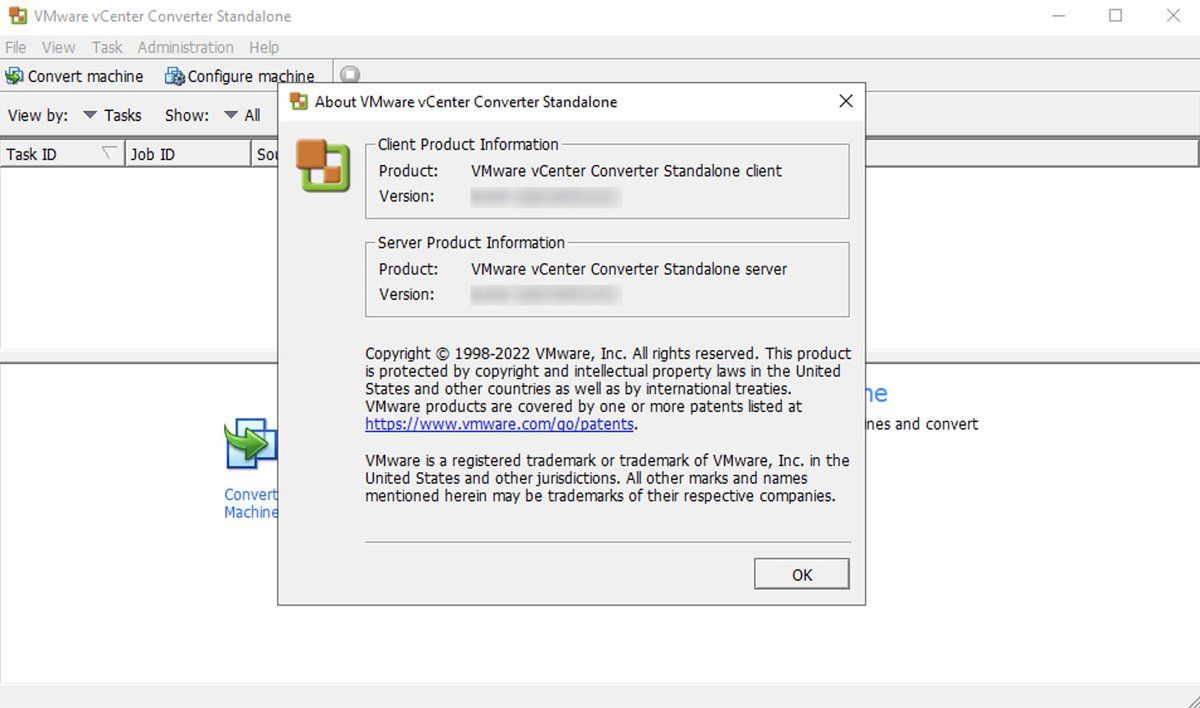Sort by the Task ID column header
The height and width of the screenshot is (708, 1200).
(63, 154)
